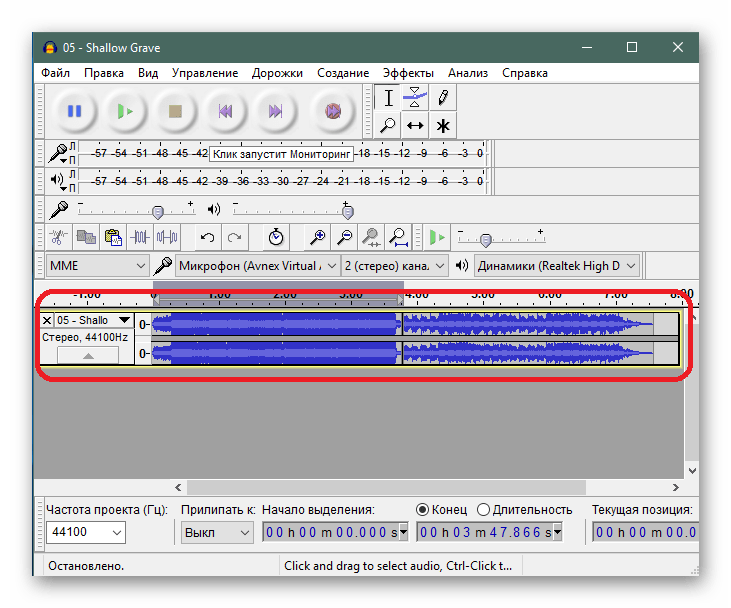Click the current position time field

click(645, 532)
